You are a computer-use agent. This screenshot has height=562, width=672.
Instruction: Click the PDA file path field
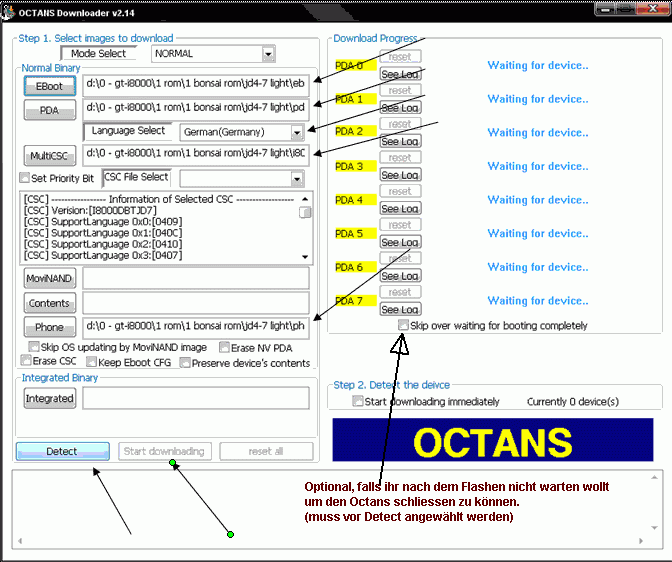pos(196,108)
